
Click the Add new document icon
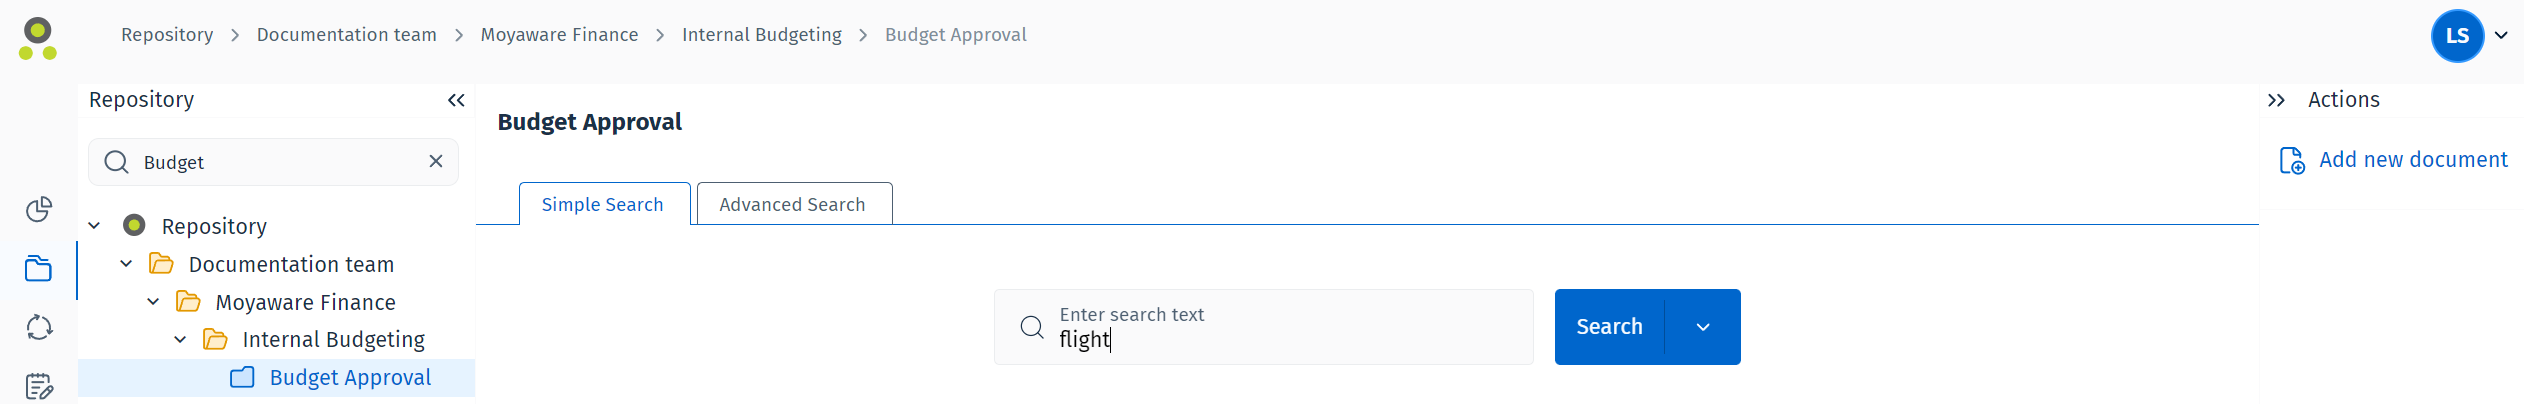coord(2292,161)
